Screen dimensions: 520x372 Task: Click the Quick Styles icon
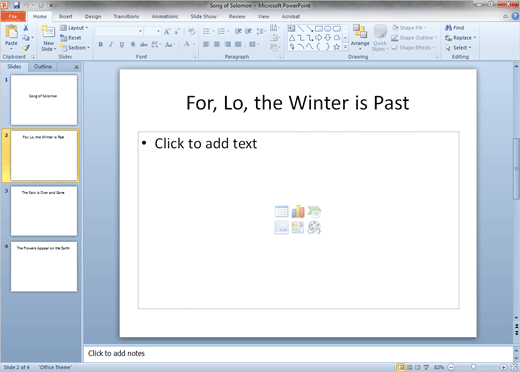(x=380, y=32)
